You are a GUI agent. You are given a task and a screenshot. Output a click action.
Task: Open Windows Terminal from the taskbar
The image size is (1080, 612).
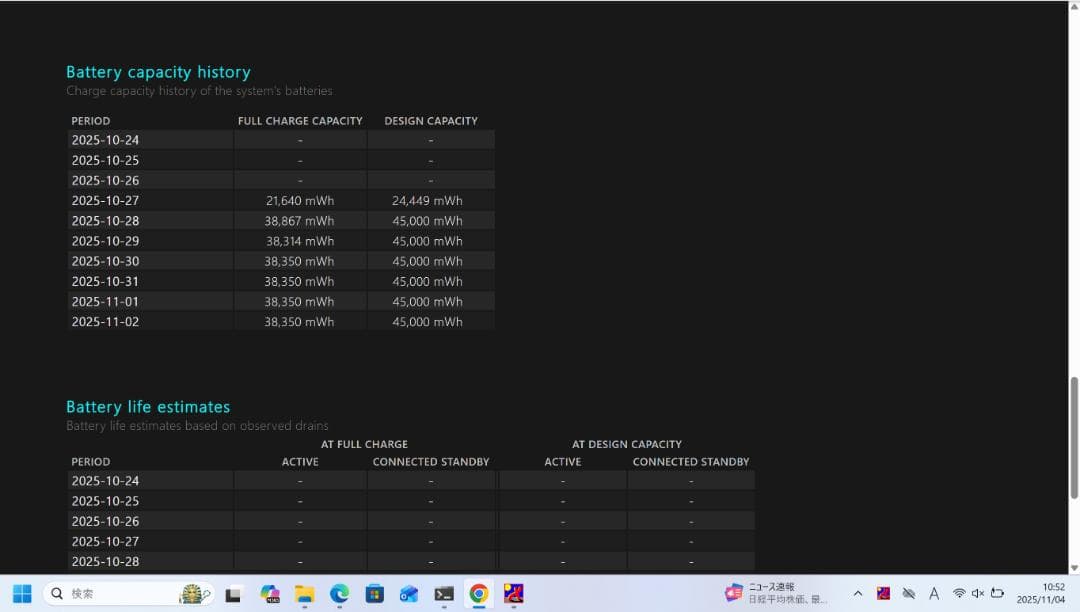[443, 594]
